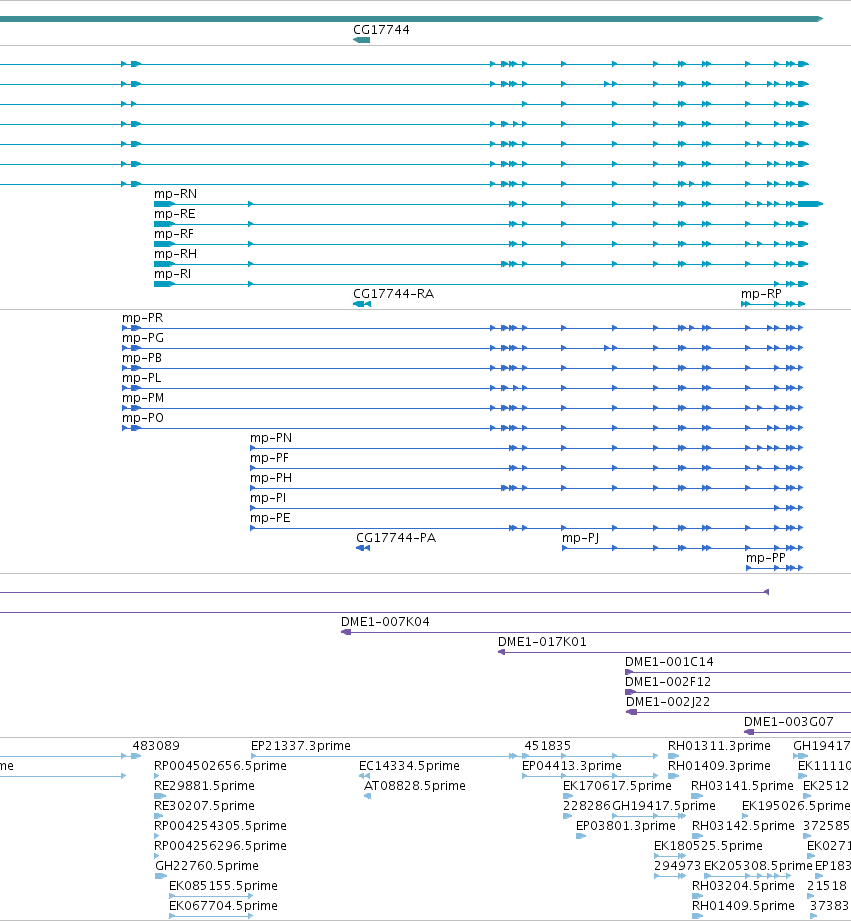Viewport: 851px width, 921px height.
Task: Select the DME1-002J22 clone label
Action: pos(668,701)
